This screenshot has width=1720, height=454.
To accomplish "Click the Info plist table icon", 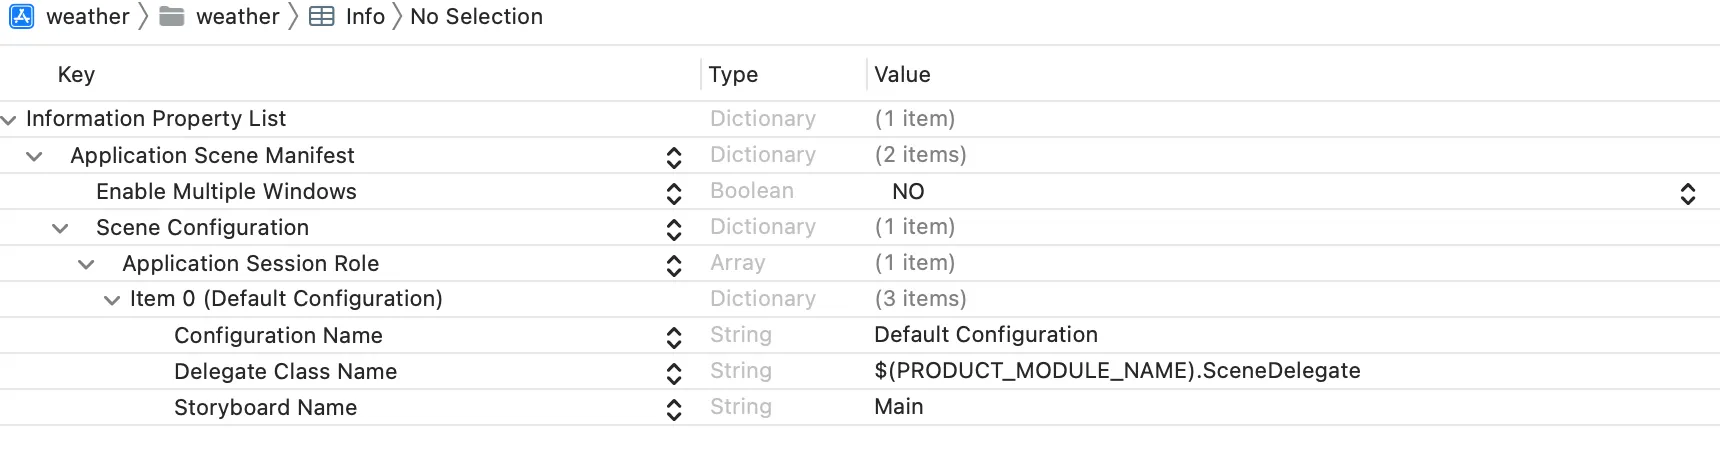I will point(322,17).
